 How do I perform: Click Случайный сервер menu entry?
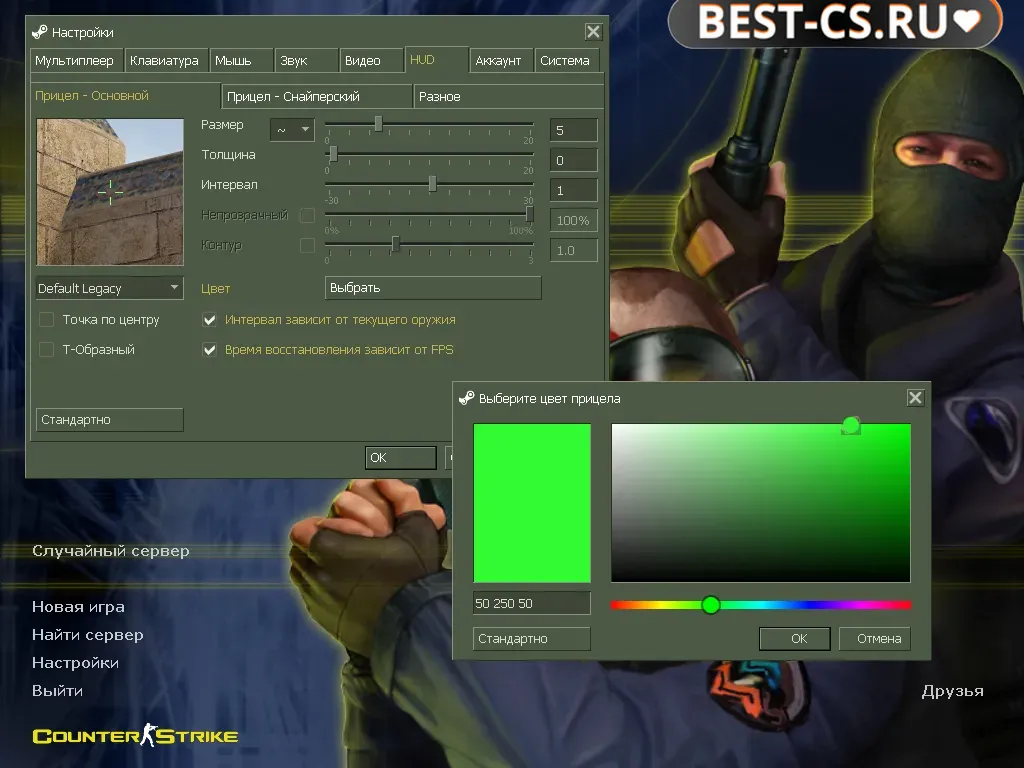click(111, 551)
